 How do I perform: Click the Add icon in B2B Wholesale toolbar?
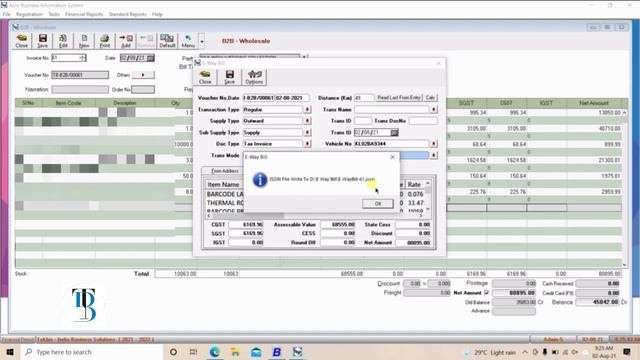coord(126,41)
